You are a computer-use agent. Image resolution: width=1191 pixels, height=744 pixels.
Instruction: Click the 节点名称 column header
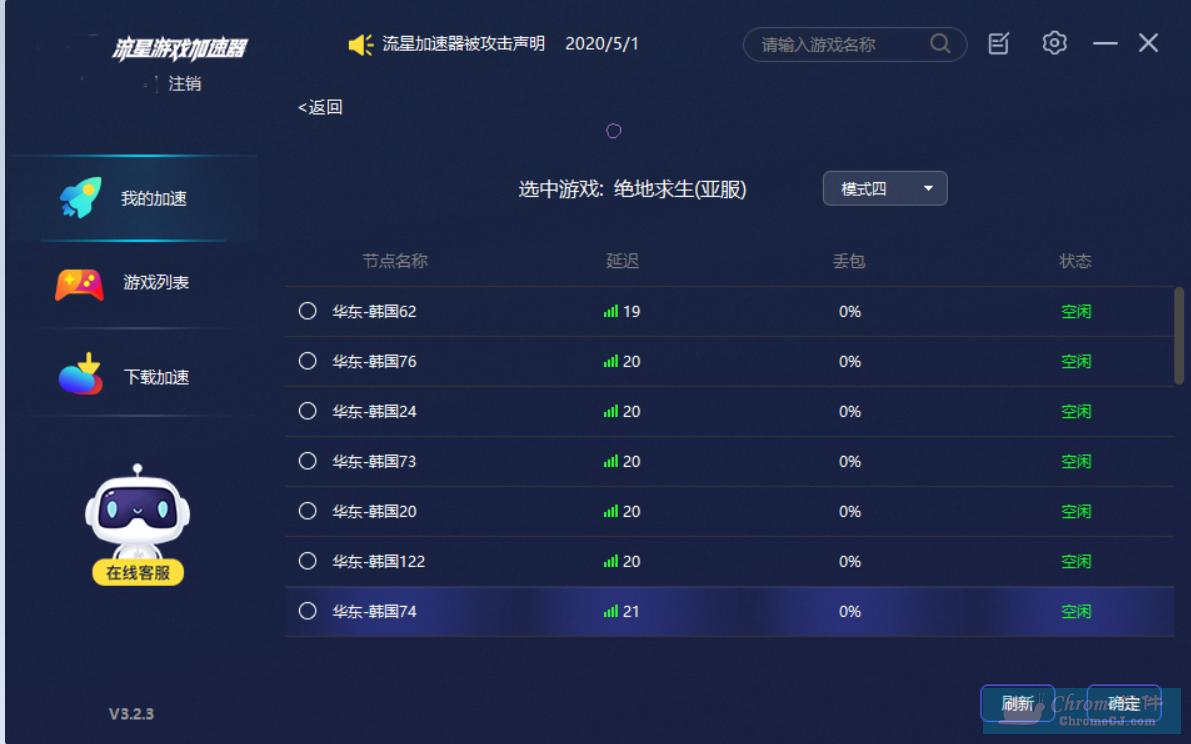coord(395,261)
